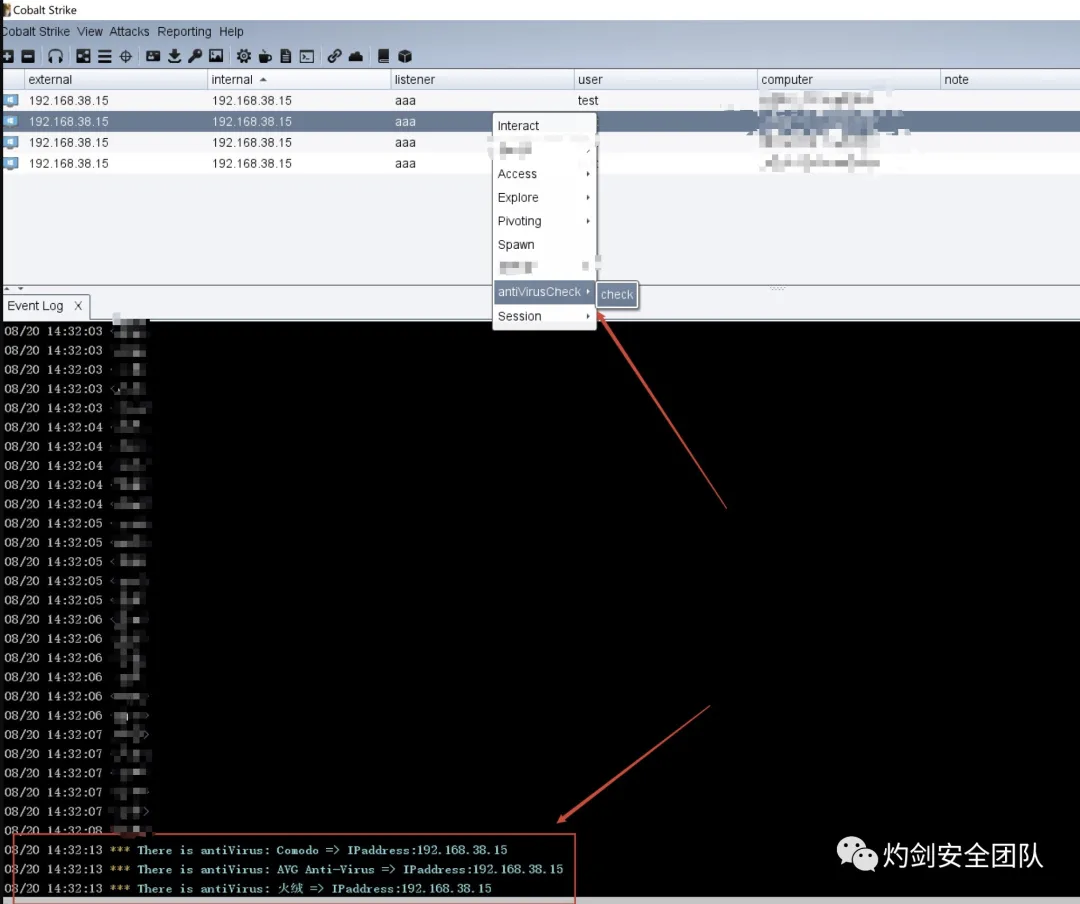The image size is (1080, 904).
Task: Open the Help menu
Action: [231, 32]
